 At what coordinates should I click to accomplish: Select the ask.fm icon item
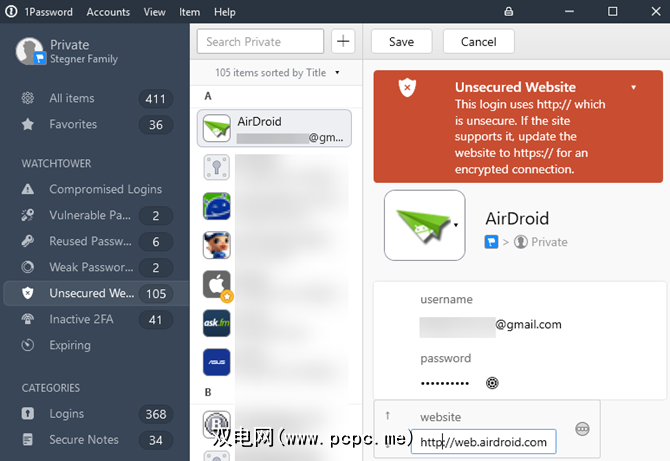pyautogui.click(x=217, y=323)
